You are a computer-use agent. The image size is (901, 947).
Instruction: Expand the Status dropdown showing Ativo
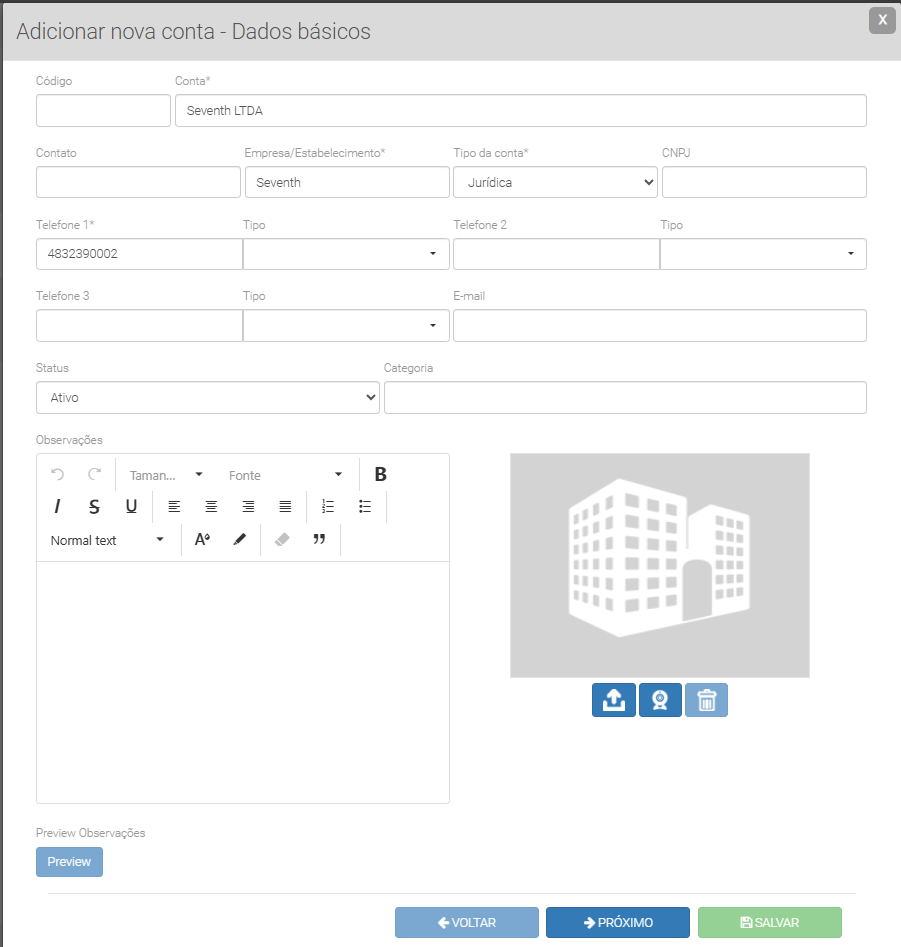pos(208,397)
